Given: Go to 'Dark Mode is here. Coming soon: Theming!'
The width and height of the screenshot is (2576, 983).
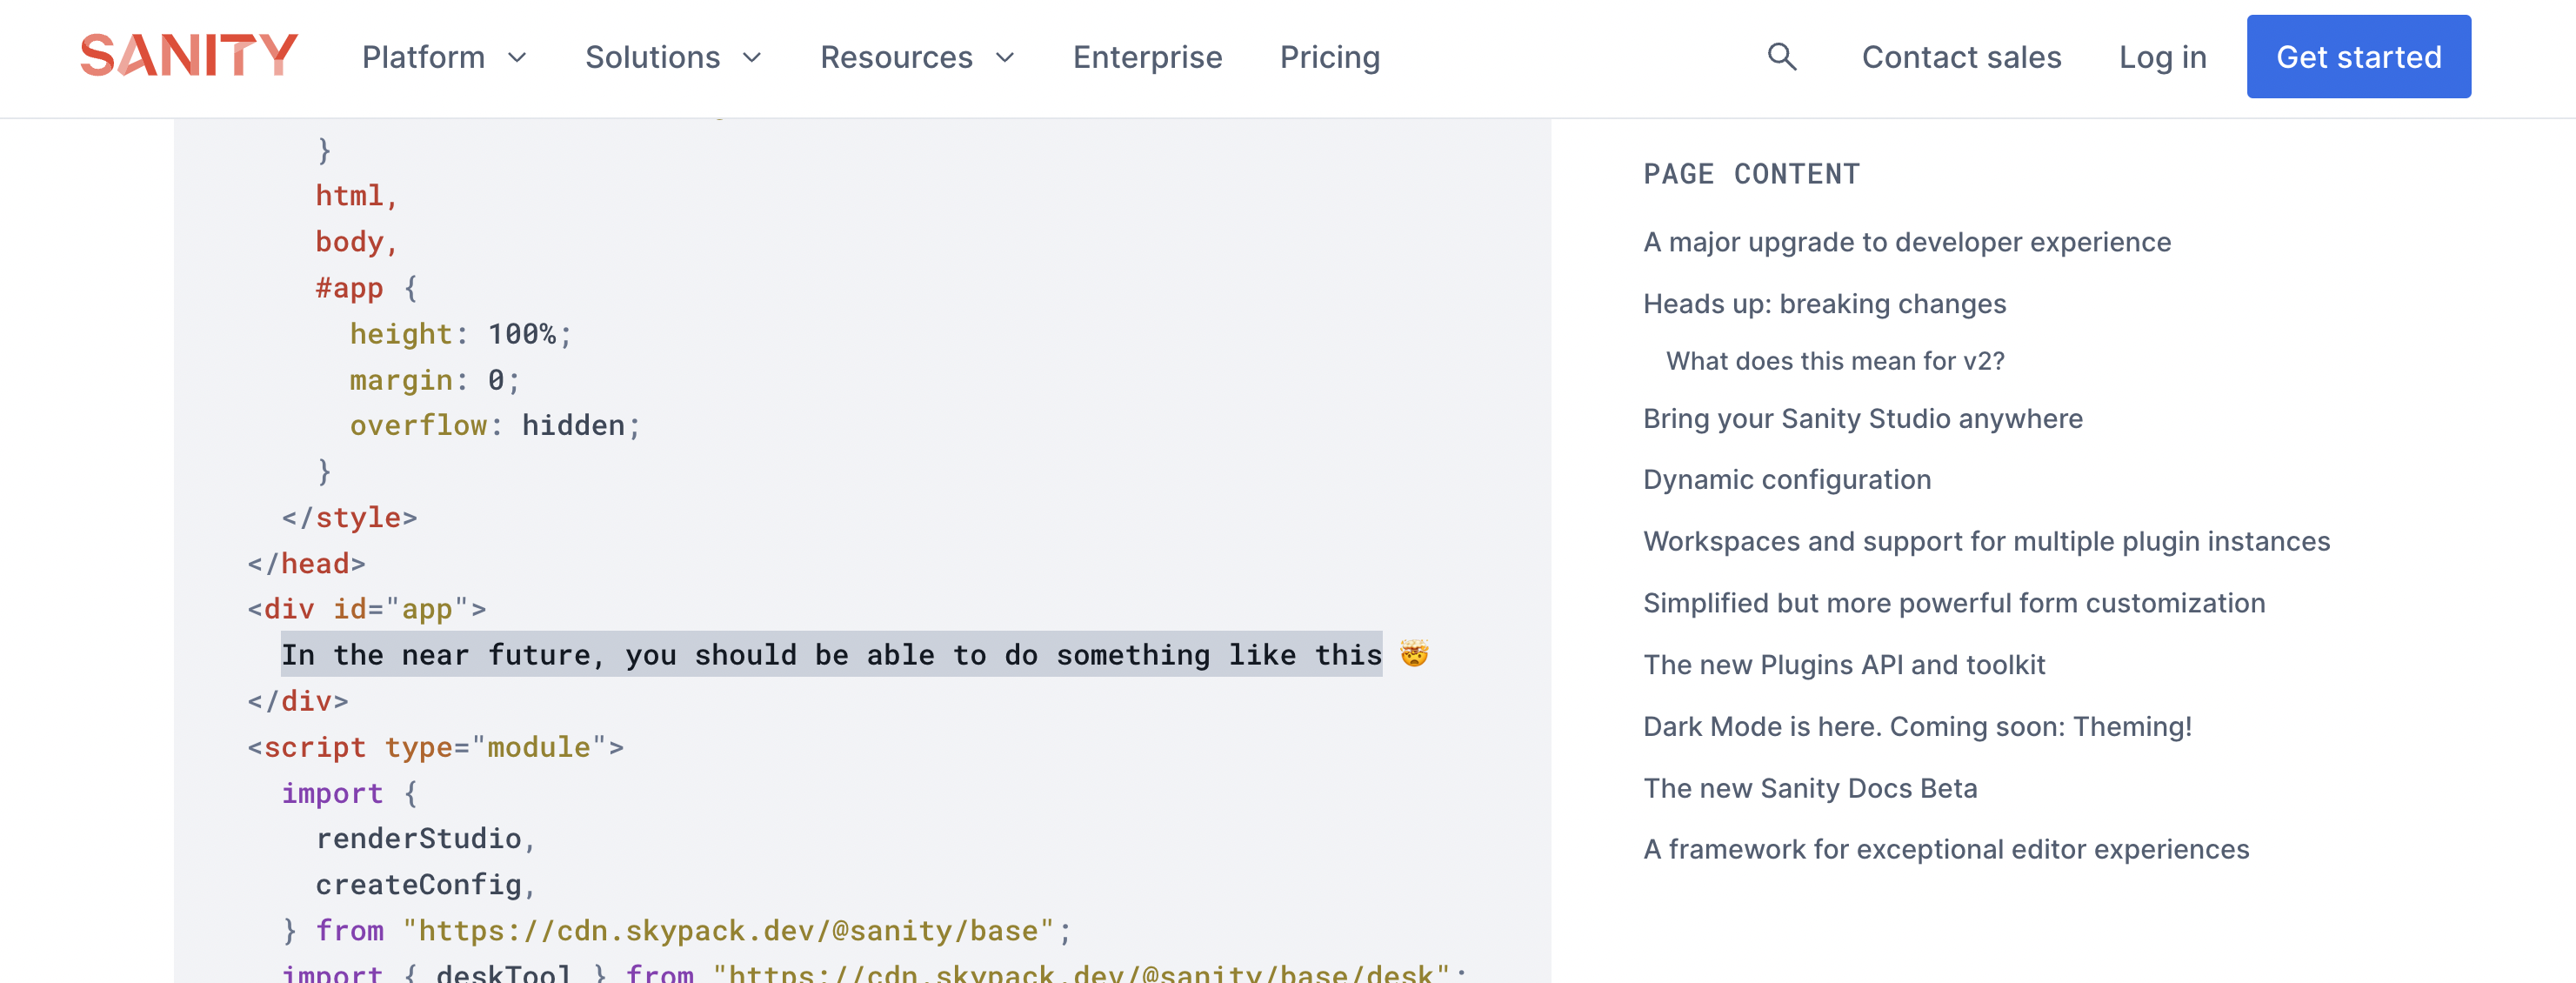Looking at the screenshot, I should pyautogui.click(x=1917, y=726).
